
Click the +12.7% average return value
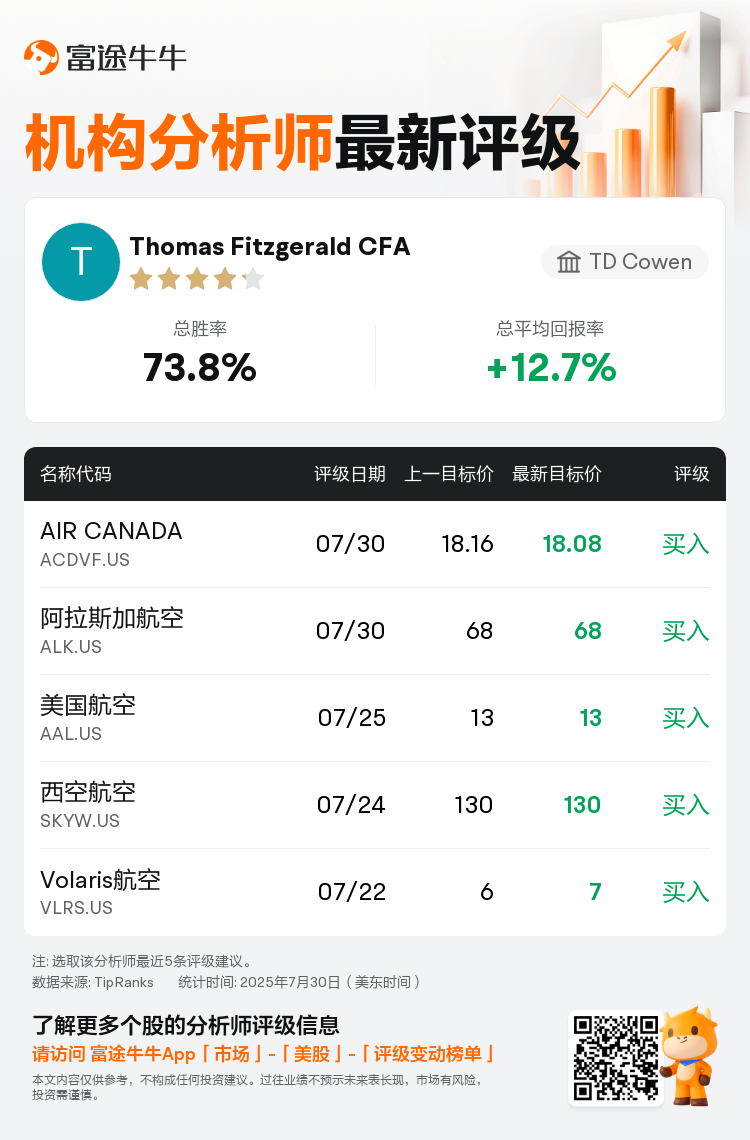pos(551,367)
